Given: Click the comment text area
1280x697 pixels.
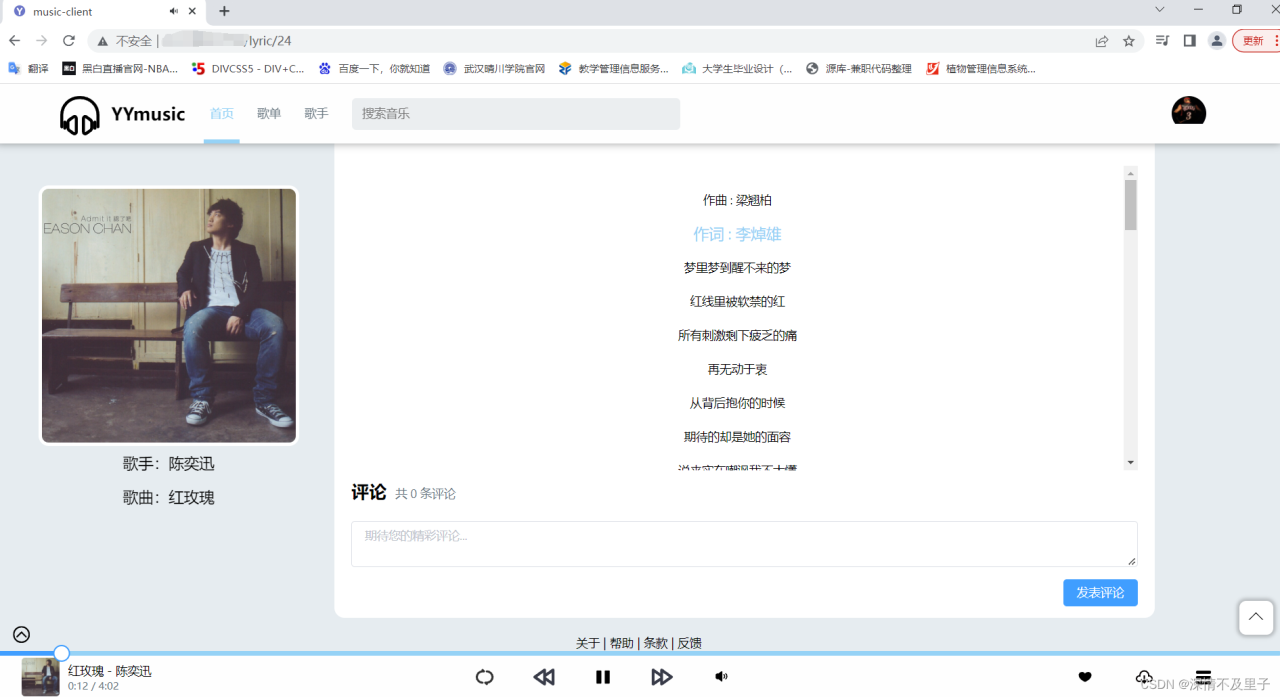Looking at the screenshot, I should tap(744, 544).
